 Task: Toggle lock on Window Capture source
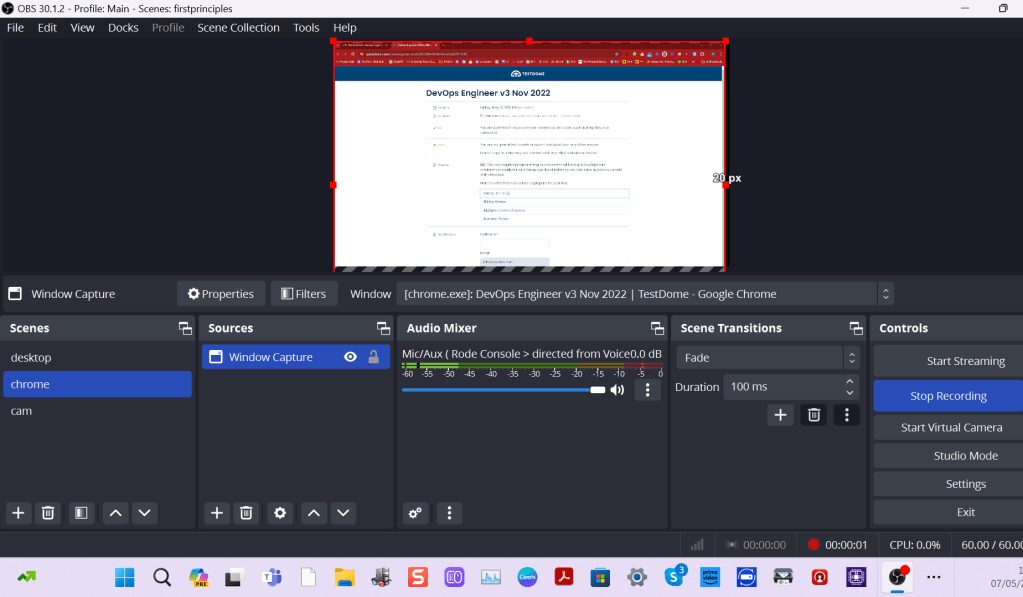pyautogui.click(x=373, y=357)
